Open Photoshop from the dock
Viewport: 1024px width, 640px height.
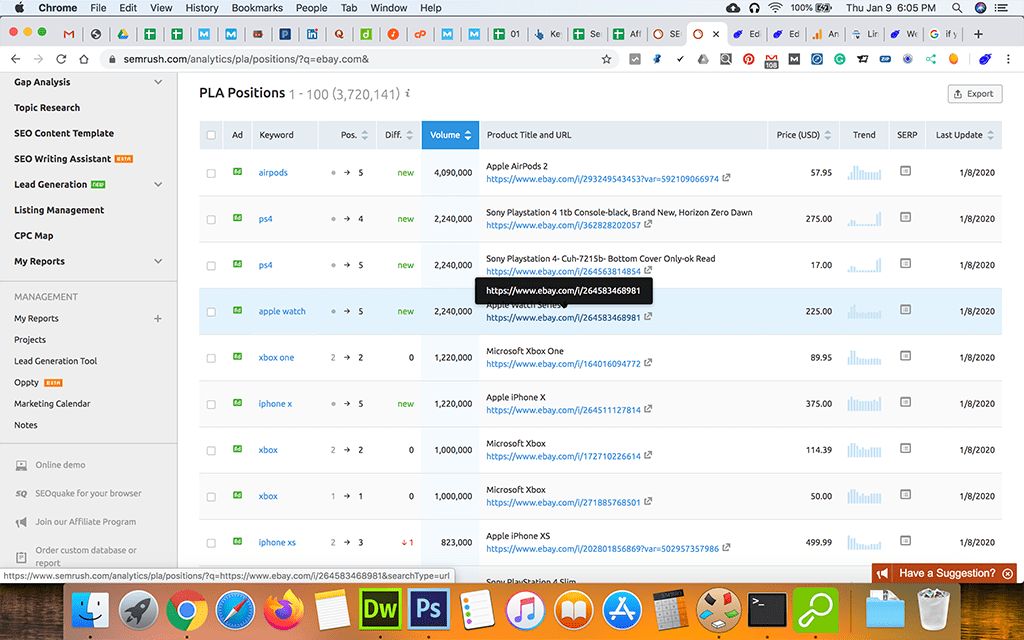[428, 609]
